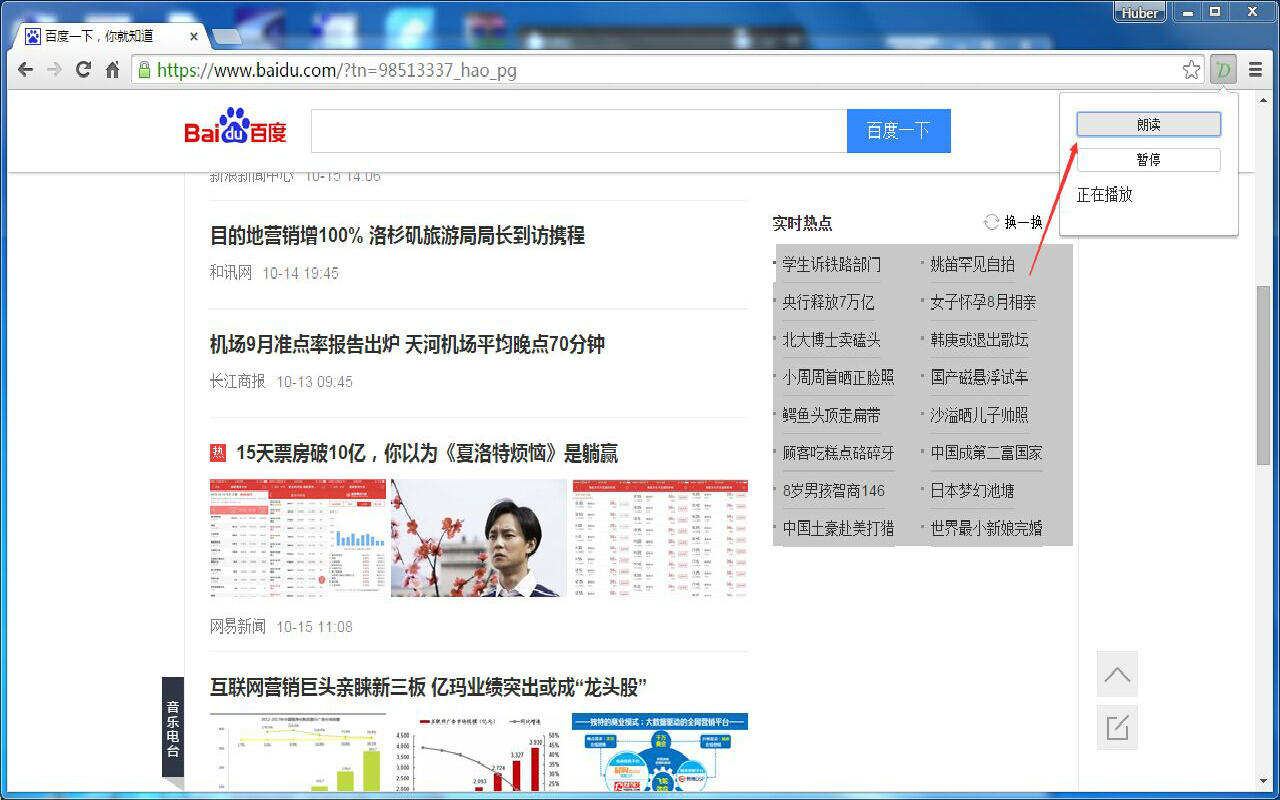This screenshot has width=1280, height=800.
Task: Open the browser home page icon
Action: point(112,70)
